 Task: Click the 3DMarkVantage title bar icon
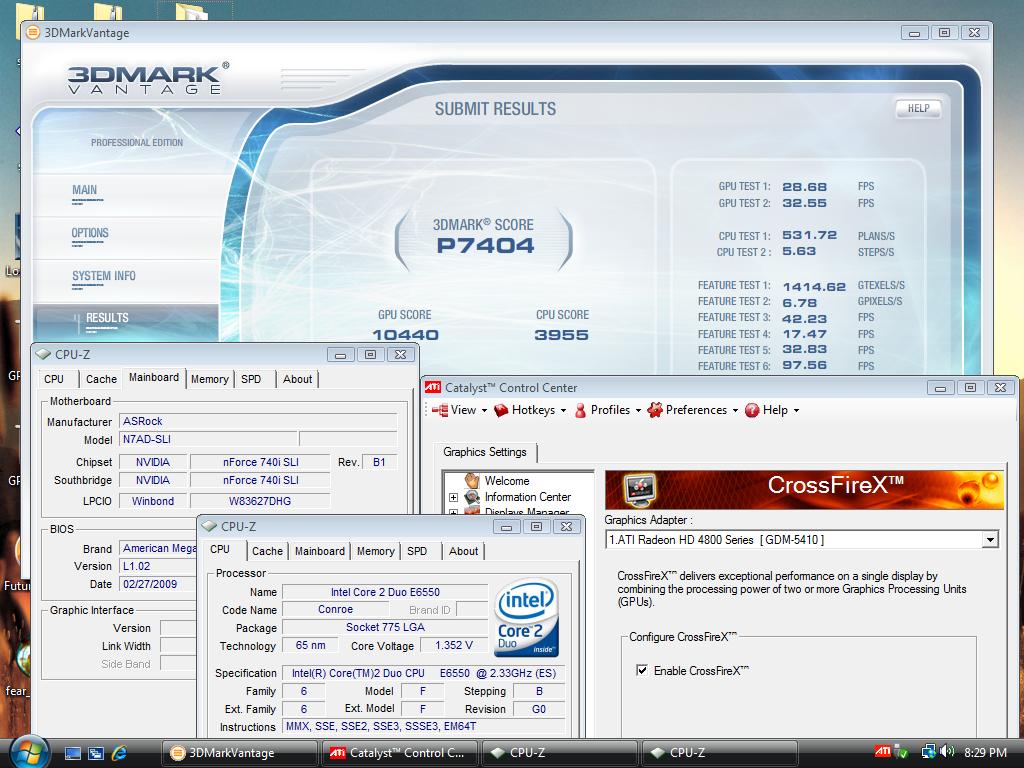pyautogui.click(x=32, y=33)
